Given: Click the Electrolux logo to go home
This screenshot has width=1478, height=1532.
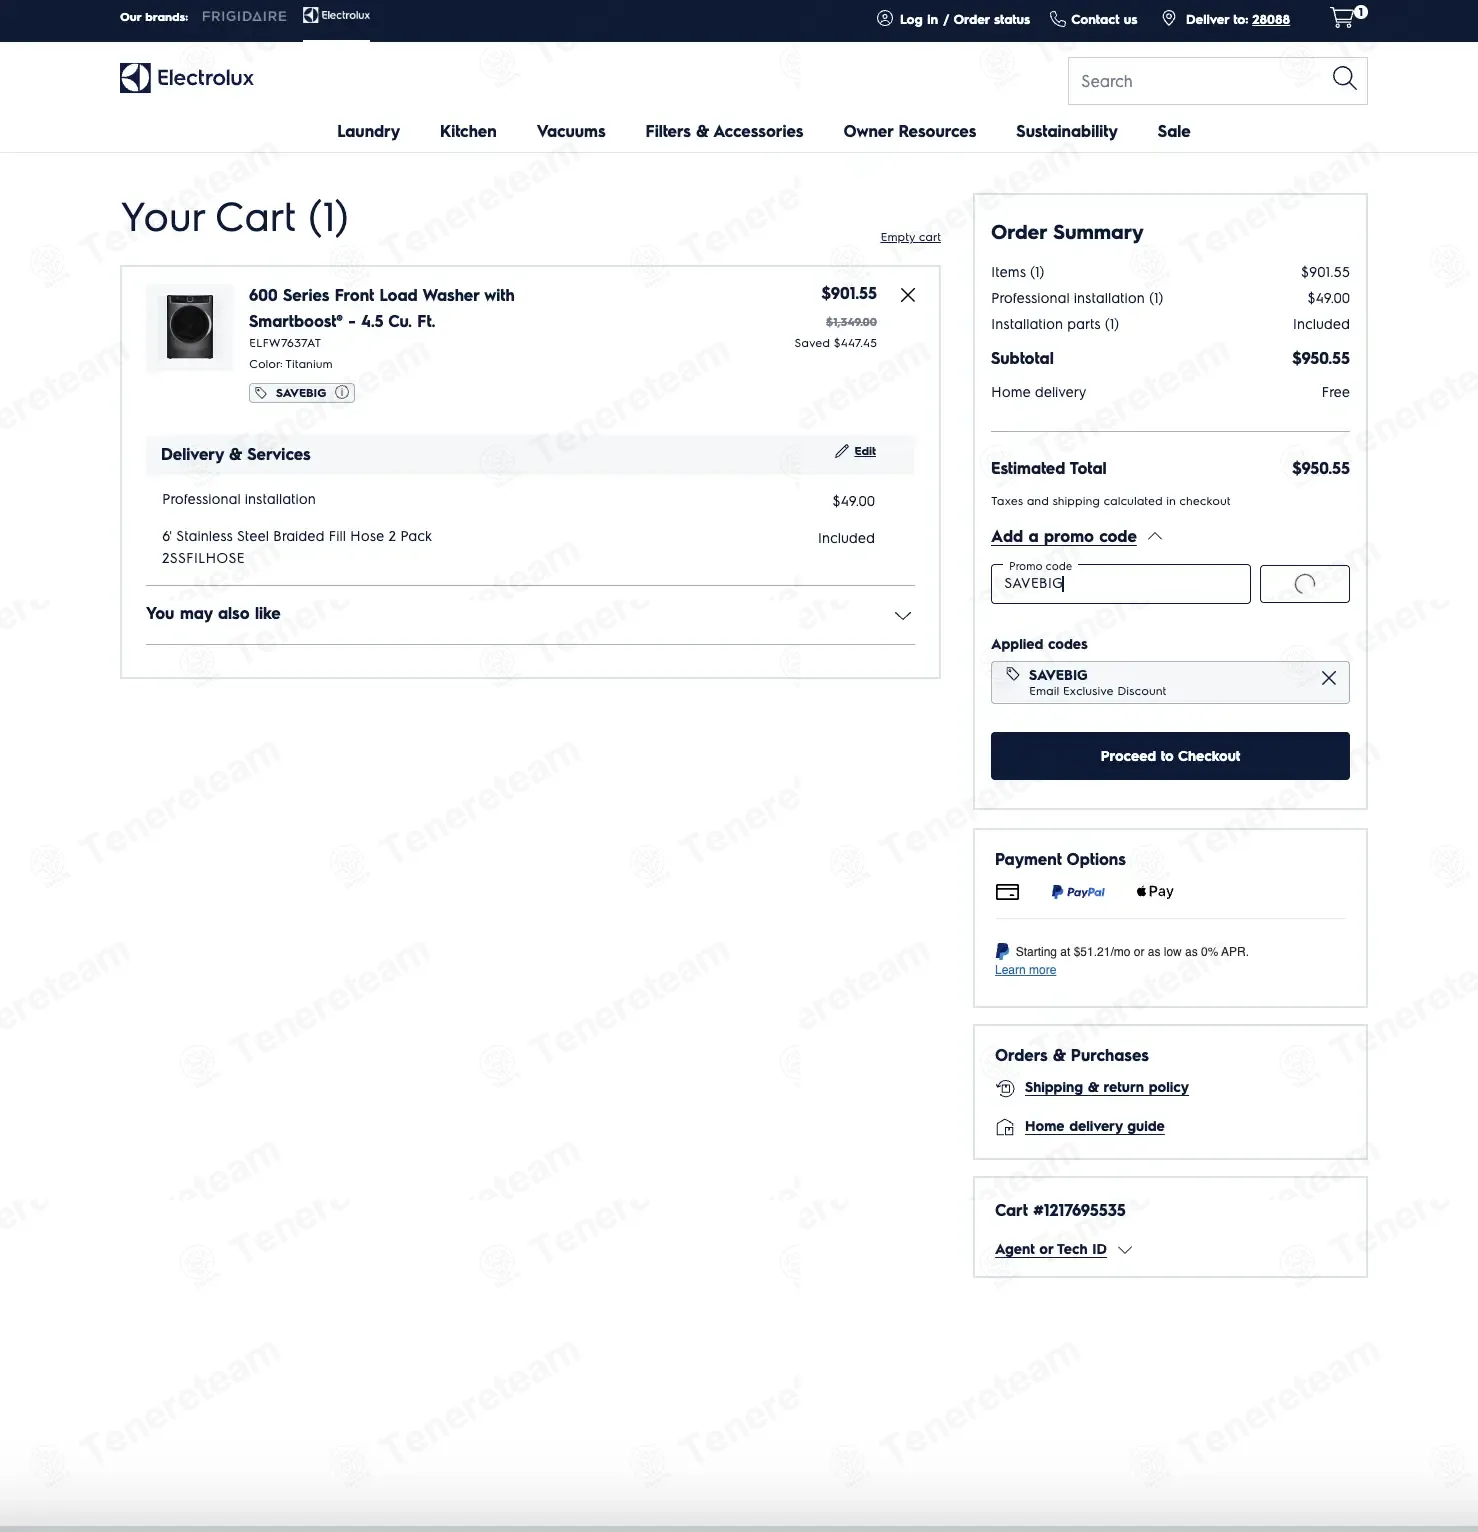Looking at the screenshot, I should click(x=187, y=78).
